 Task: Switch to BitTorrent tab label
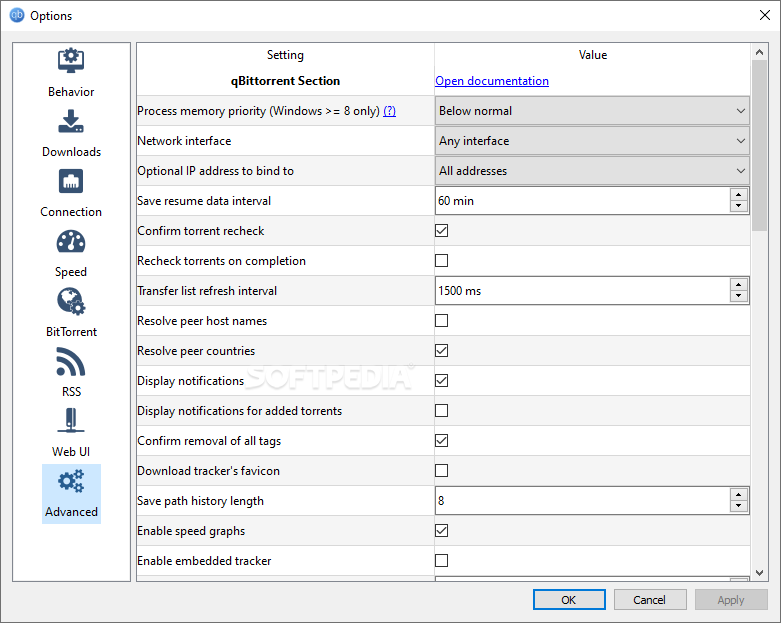[71, 332]
